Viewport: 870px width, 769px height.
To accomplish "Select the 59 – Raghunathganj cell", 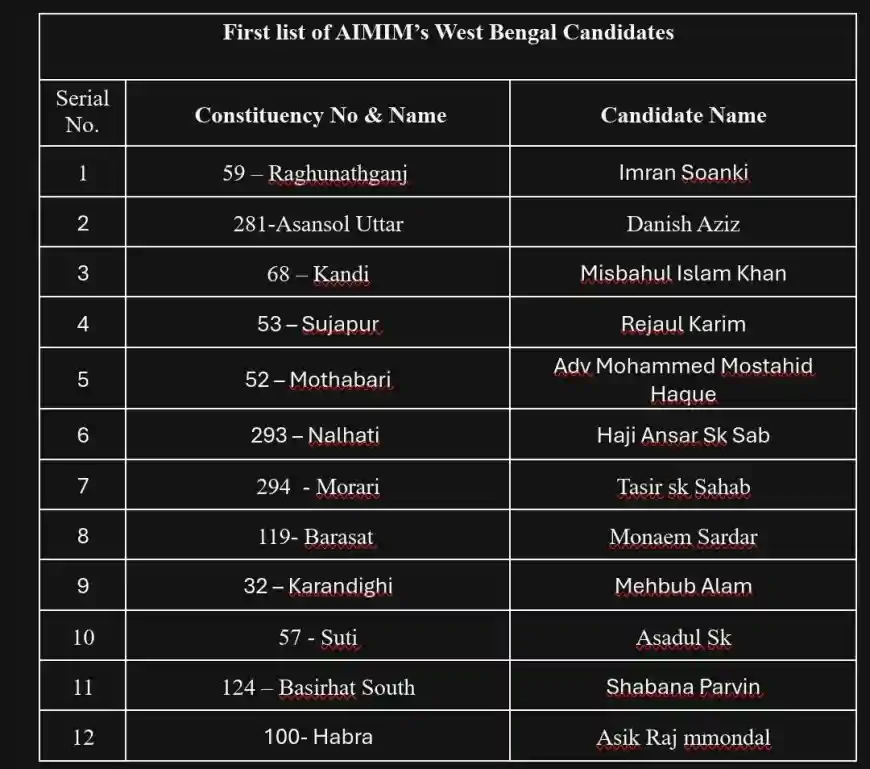I will tap(315, 173).
